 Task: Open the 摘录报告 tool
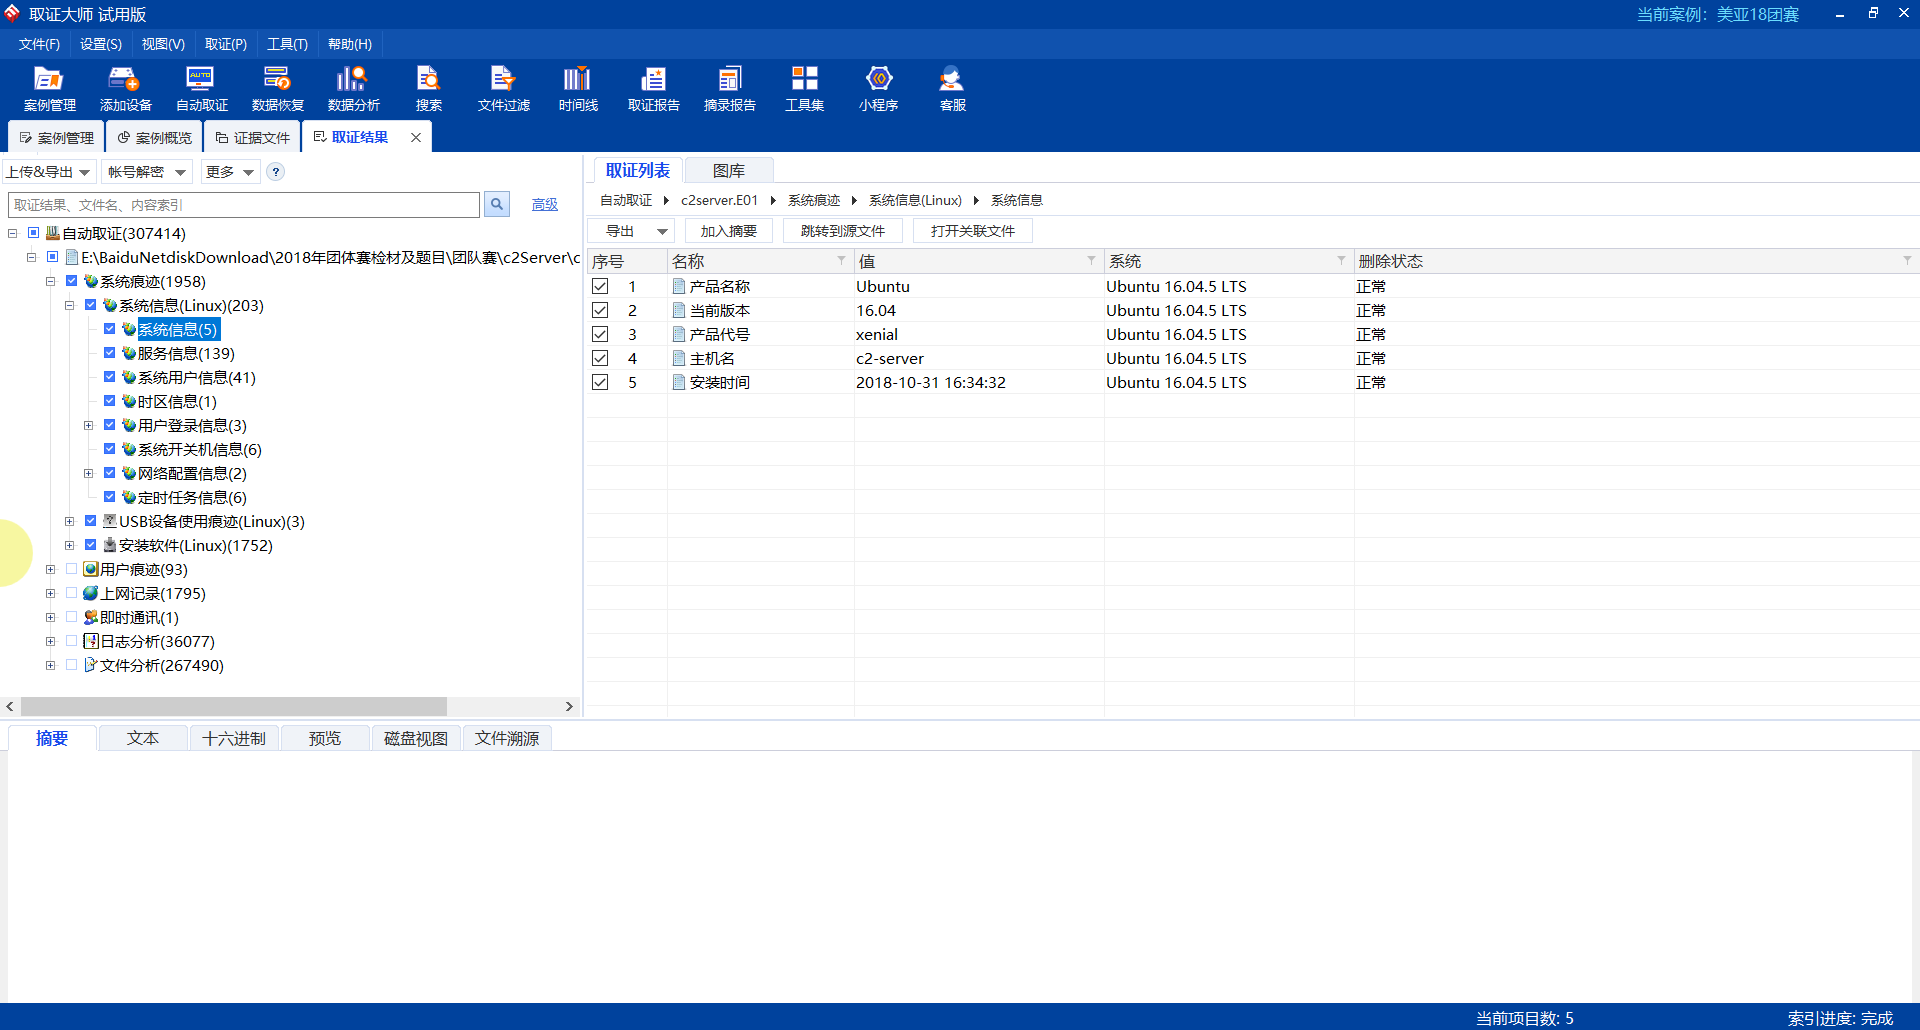[x=729, y=89]
